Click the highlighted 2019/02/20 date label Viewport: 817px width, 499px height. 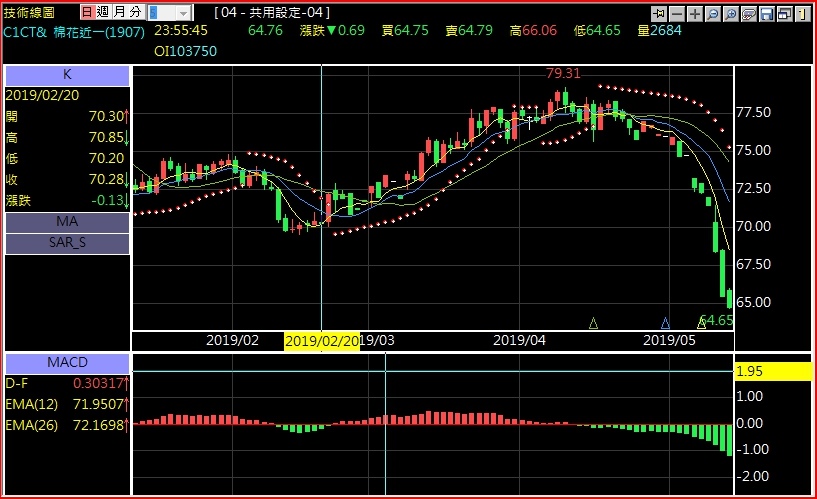(x=322, y=341)
